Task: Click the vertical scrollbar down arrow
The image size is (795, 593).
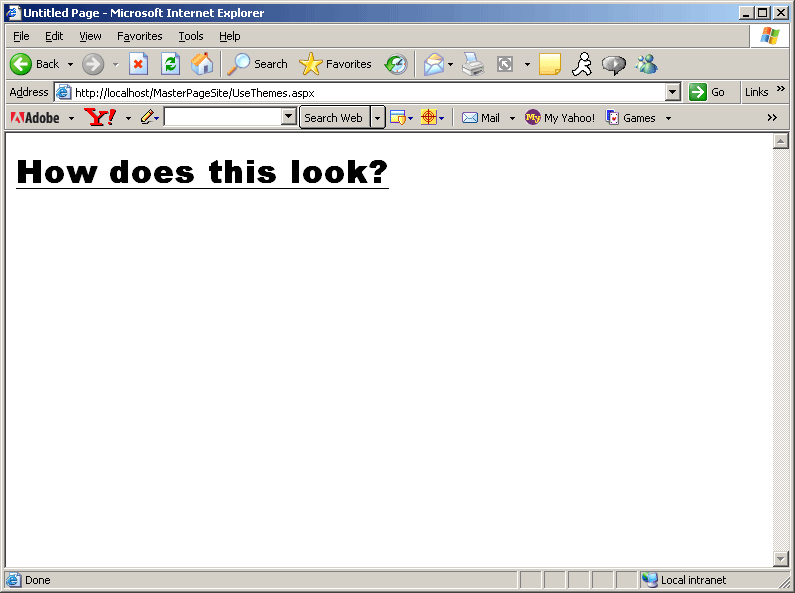Action: (x=781, y=558)
